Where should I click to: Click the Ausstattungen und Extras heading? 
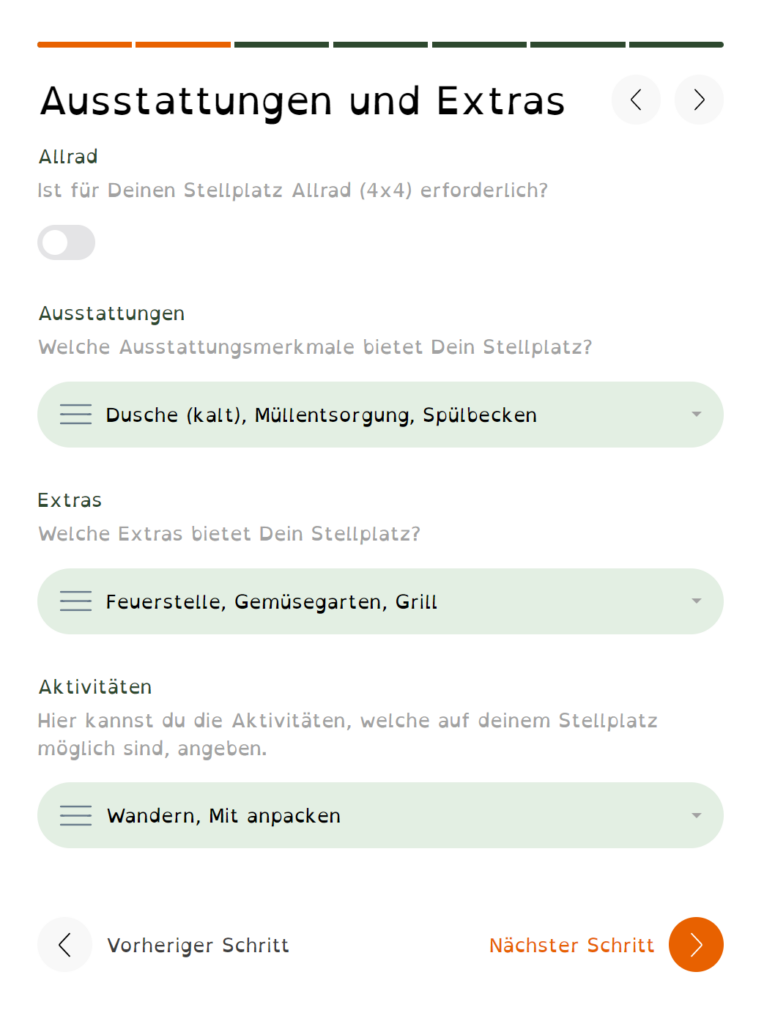coord(301,100)
